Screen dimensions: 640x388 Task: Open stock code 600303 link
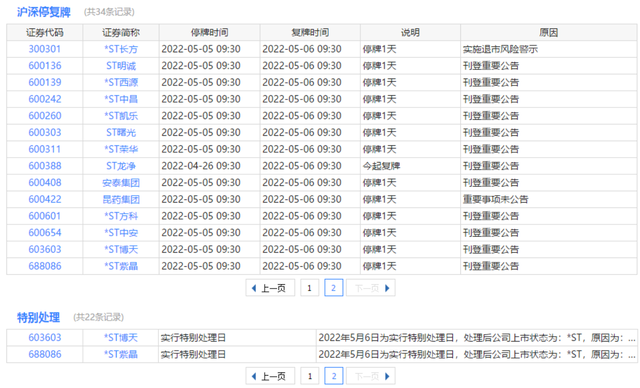tap(44, 133)
